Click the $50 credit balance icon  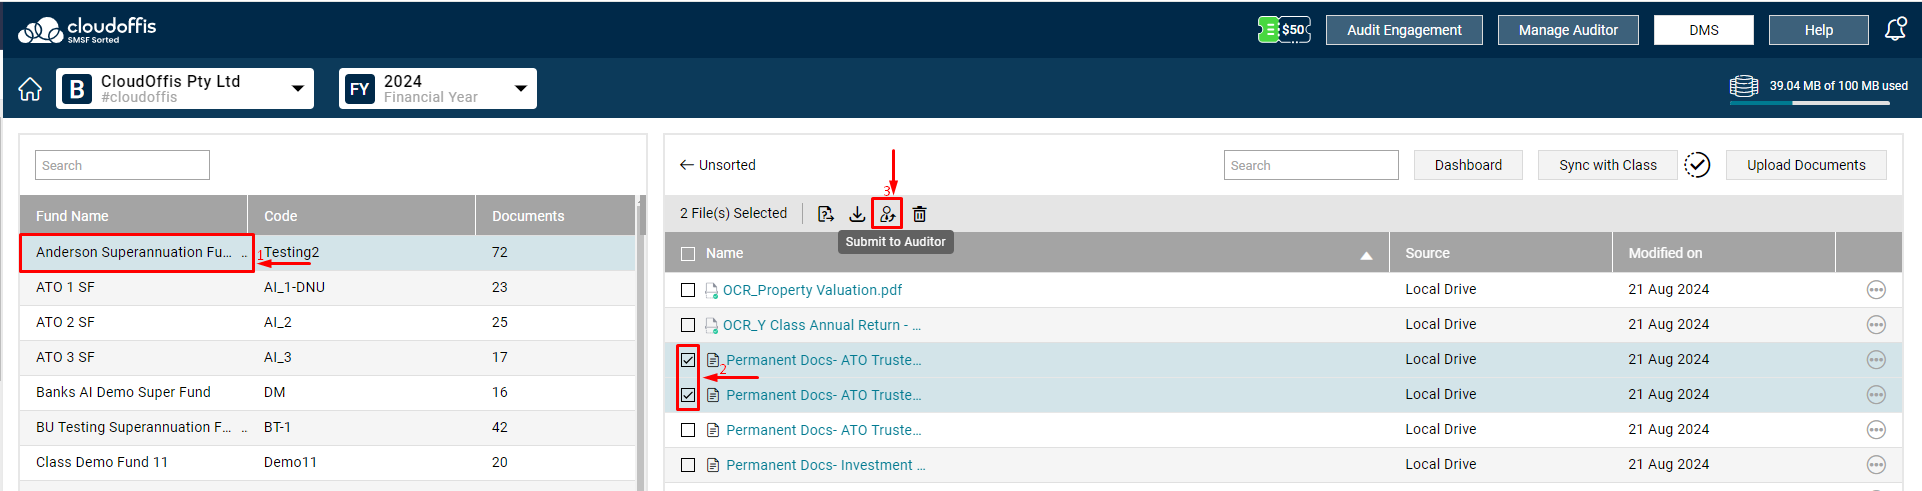[1284, 30]
